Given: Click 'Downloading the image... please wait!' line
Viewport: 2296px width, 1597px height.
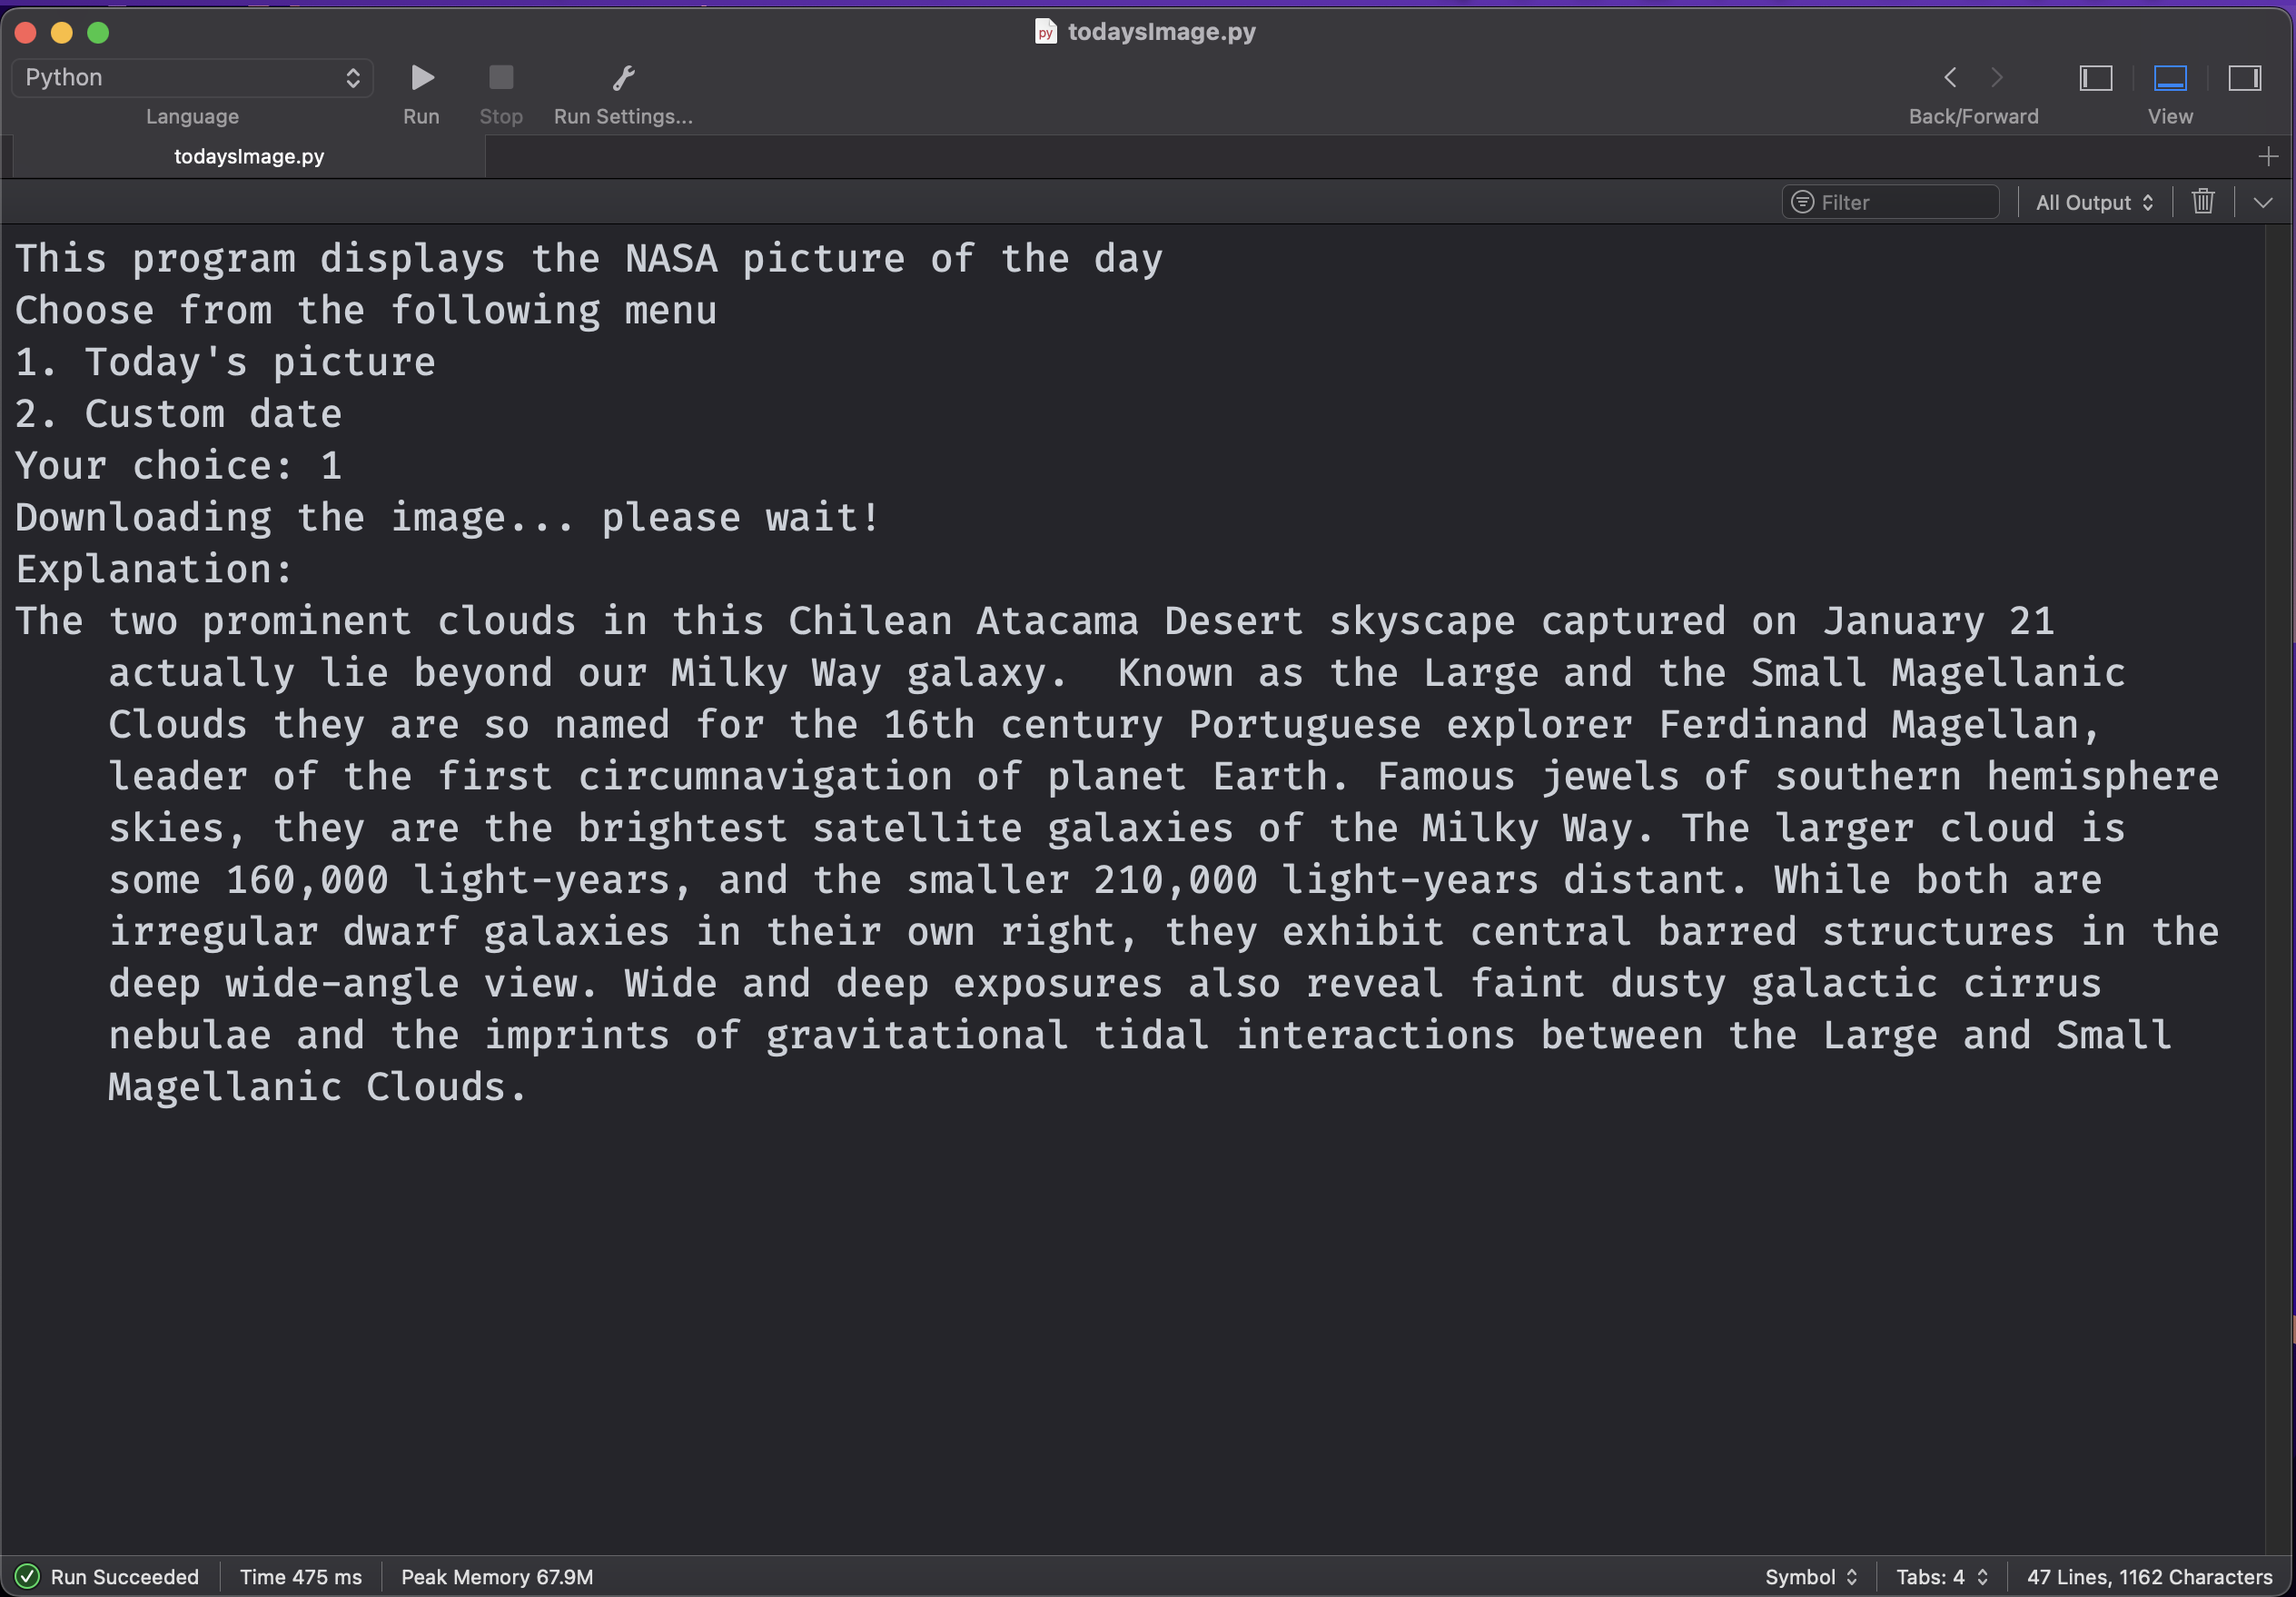Looking at the screenshot, I should [448, 518].
